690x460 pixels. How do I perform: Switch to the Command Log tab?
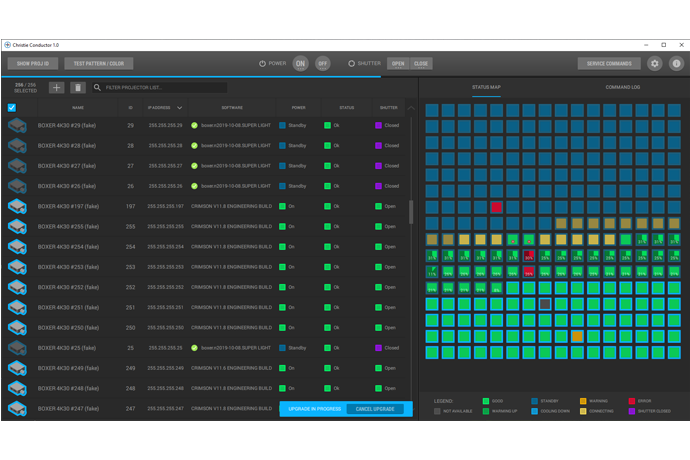(x=622, y=87)
